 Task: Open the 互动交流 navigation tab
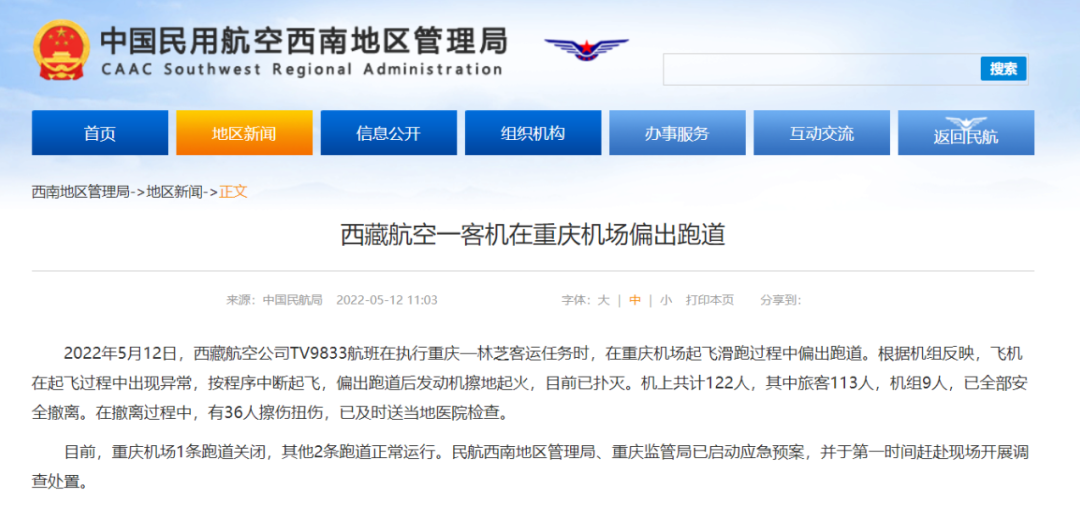pos(821,133)
